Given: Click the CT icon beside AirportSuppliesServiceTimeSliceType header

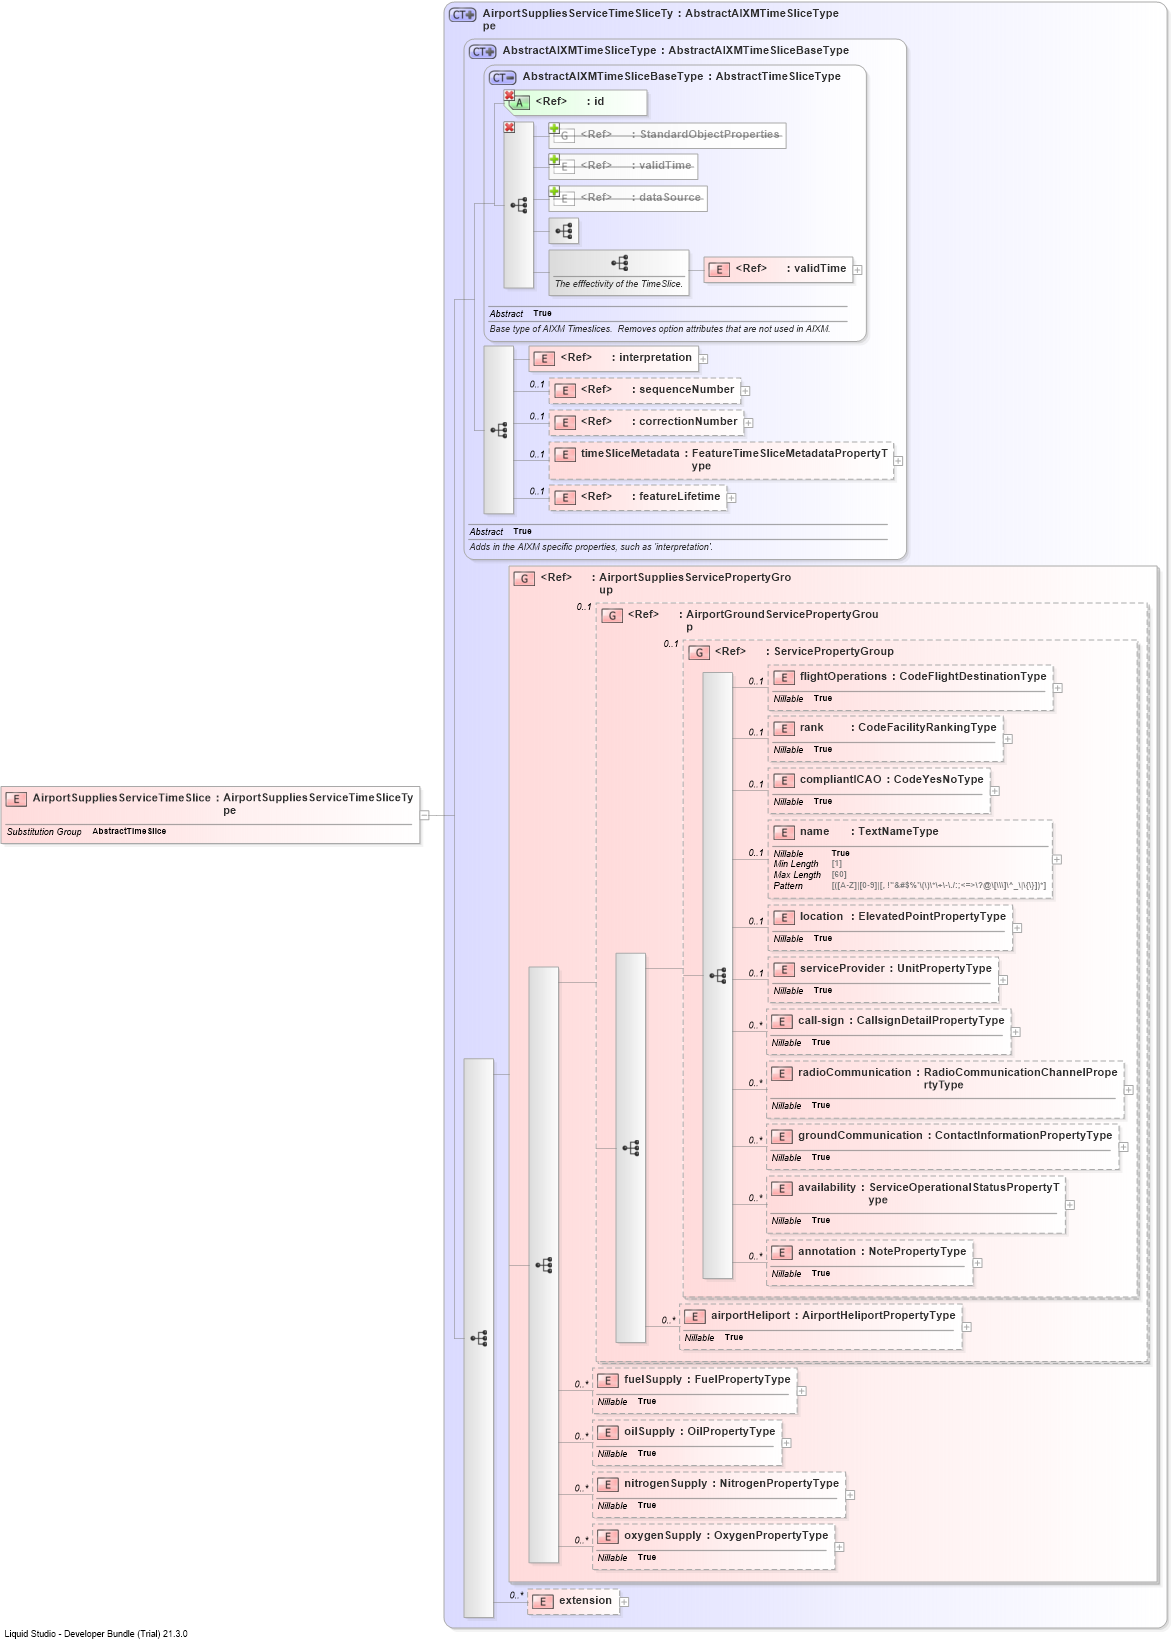Looking at the screenshot, I should tap(463, 15).
